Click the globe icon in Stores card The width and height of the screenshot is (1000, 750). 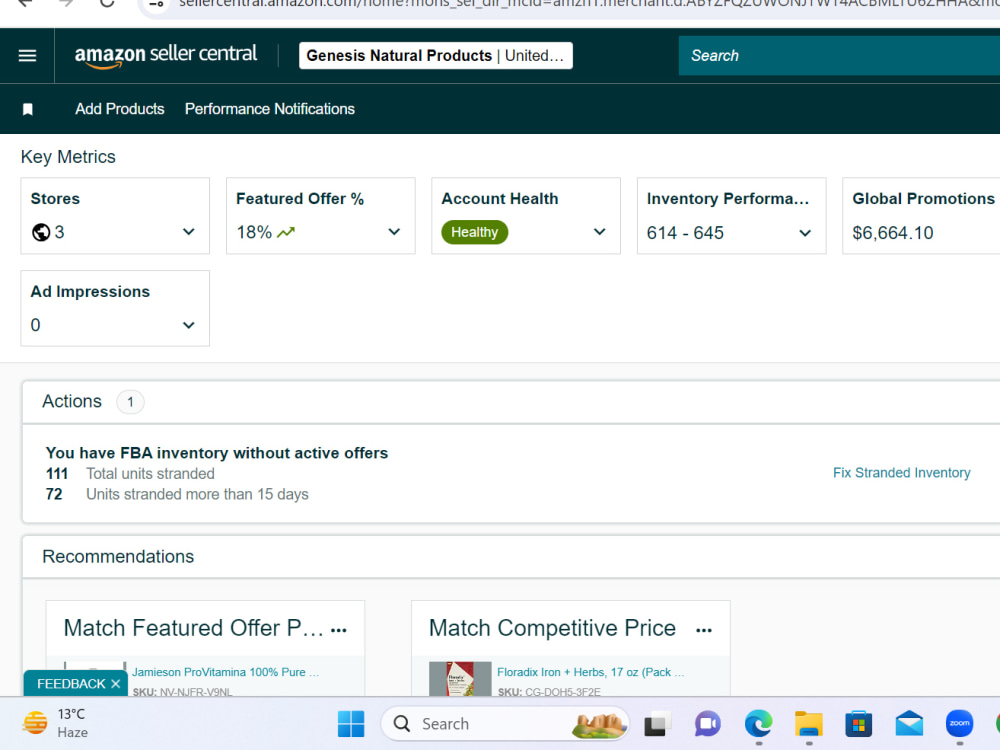(x=41, y=232)
